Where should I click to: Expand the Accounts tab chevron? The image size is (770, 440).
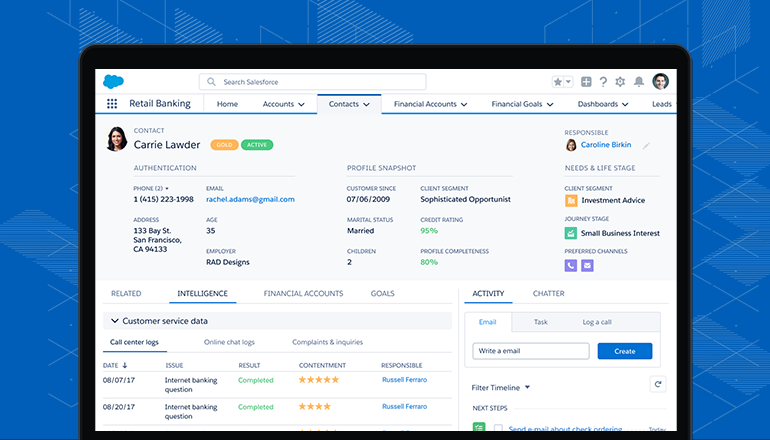(301, 105)
